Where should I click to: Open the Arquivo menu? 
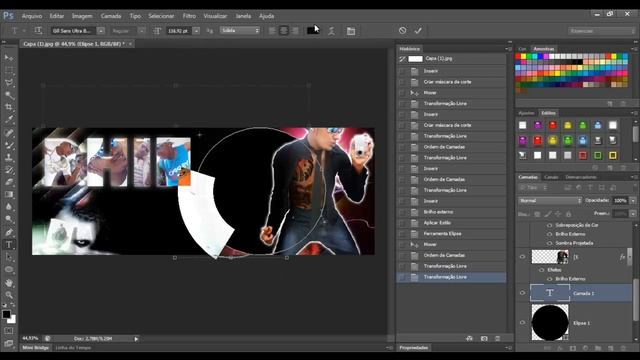(32, 16)
